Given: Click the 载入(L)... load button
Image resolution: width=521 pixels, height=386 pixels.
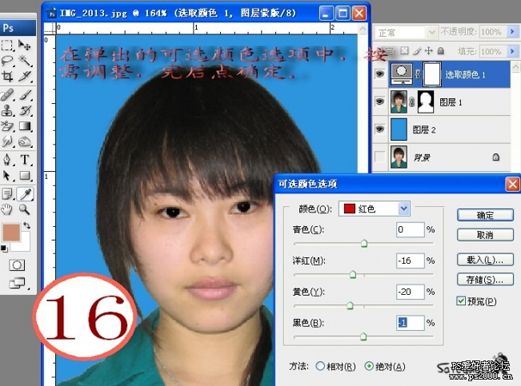Looking at the screenshot, I should click(485, 260).
